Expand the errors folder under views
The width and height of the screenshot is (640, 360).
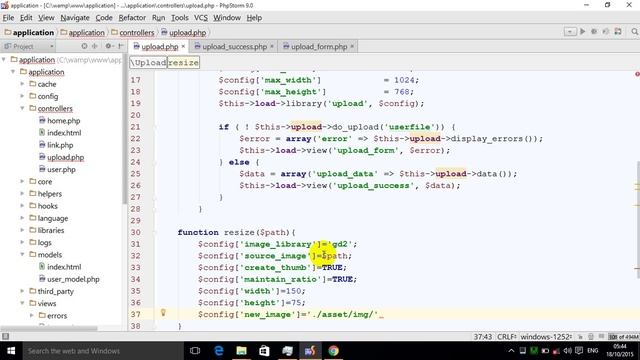pos(31,316)
